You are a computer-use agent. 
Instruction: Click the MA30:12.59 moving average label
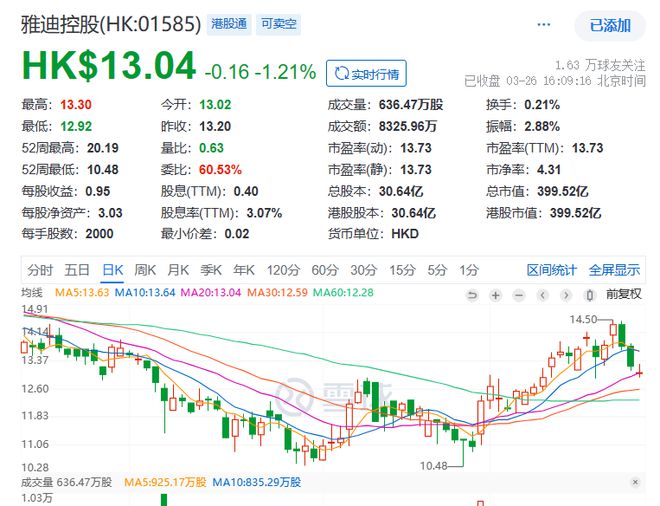click(x=277, y=293)
